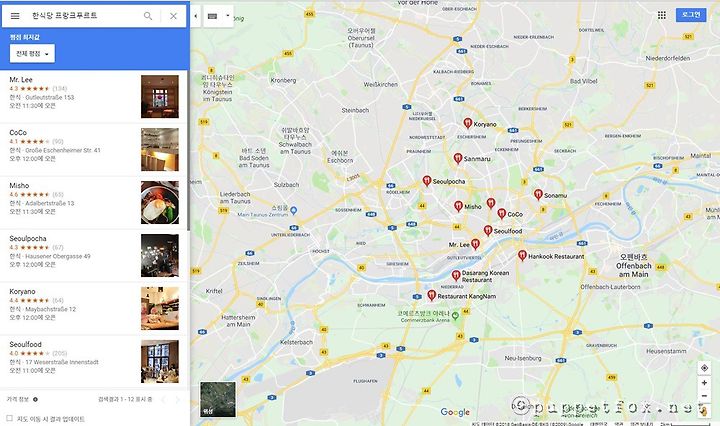Open Street View pegman icon

point(703,411)
